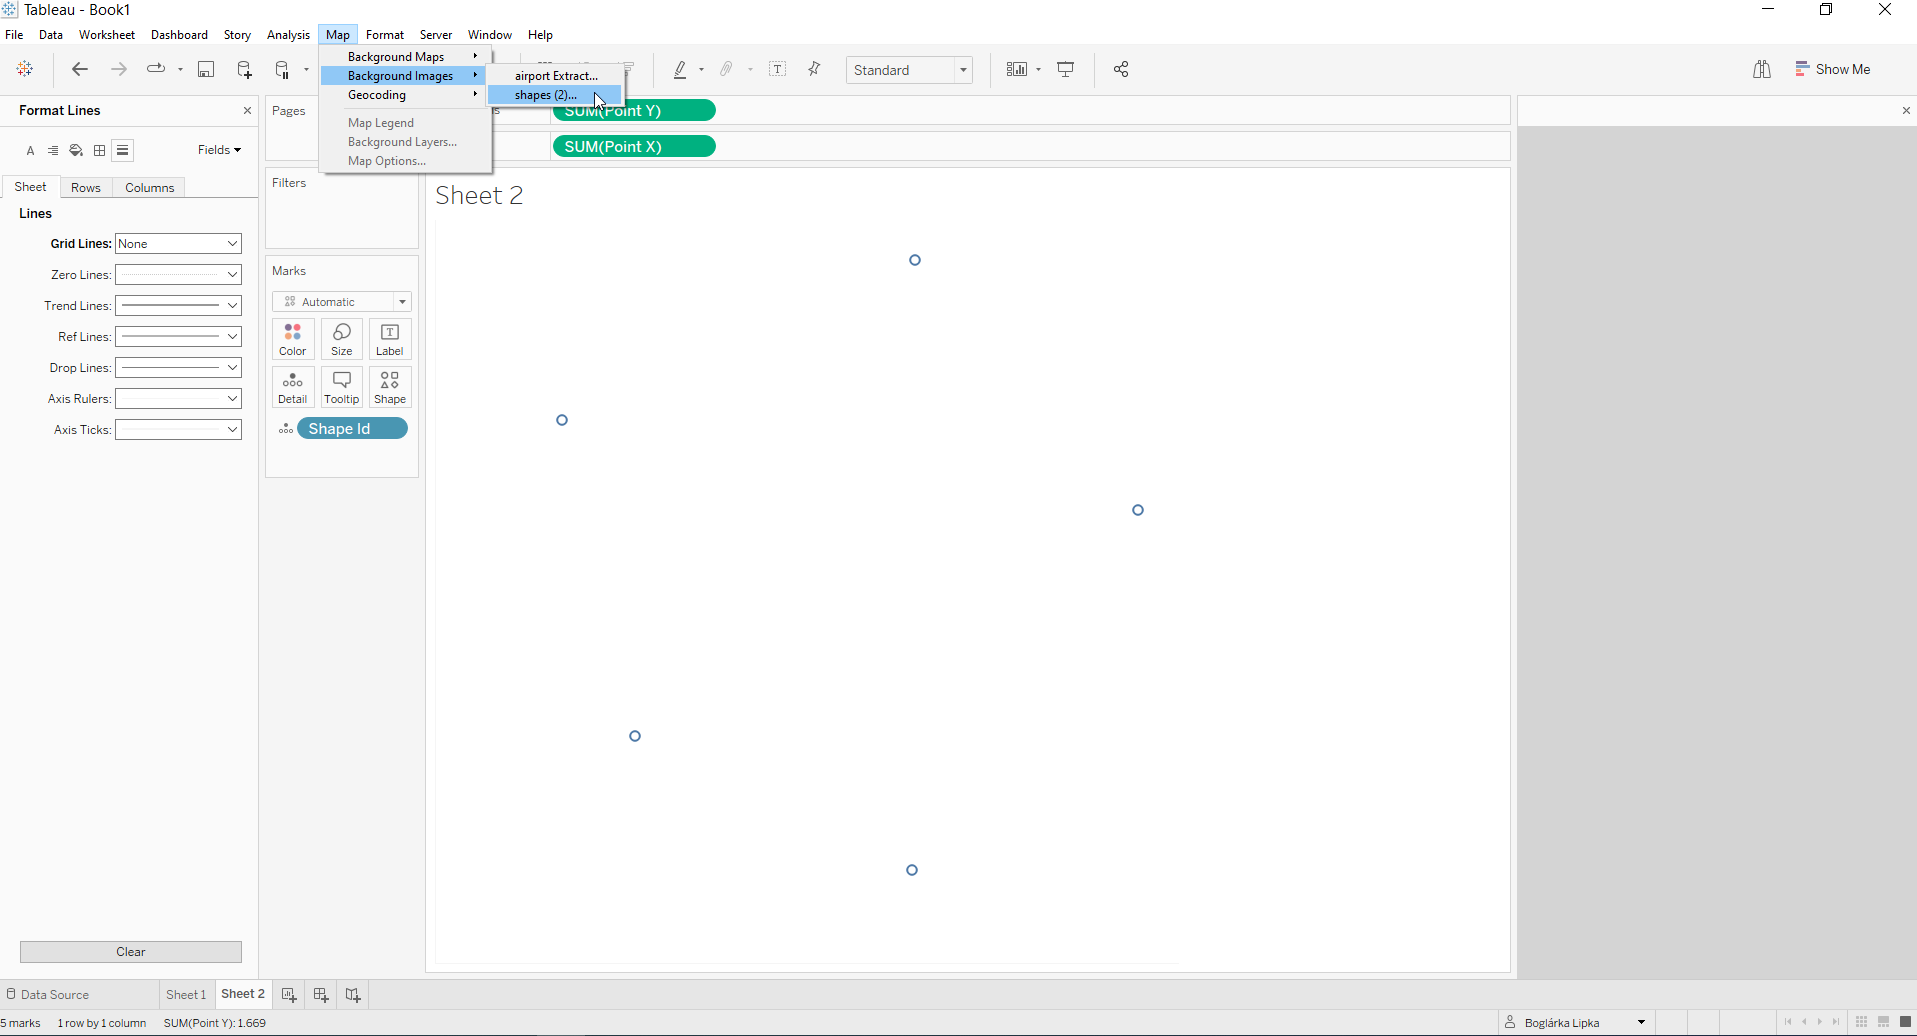Add a new story icon
The image size is (1917, 1036).
tap(353, 995)
